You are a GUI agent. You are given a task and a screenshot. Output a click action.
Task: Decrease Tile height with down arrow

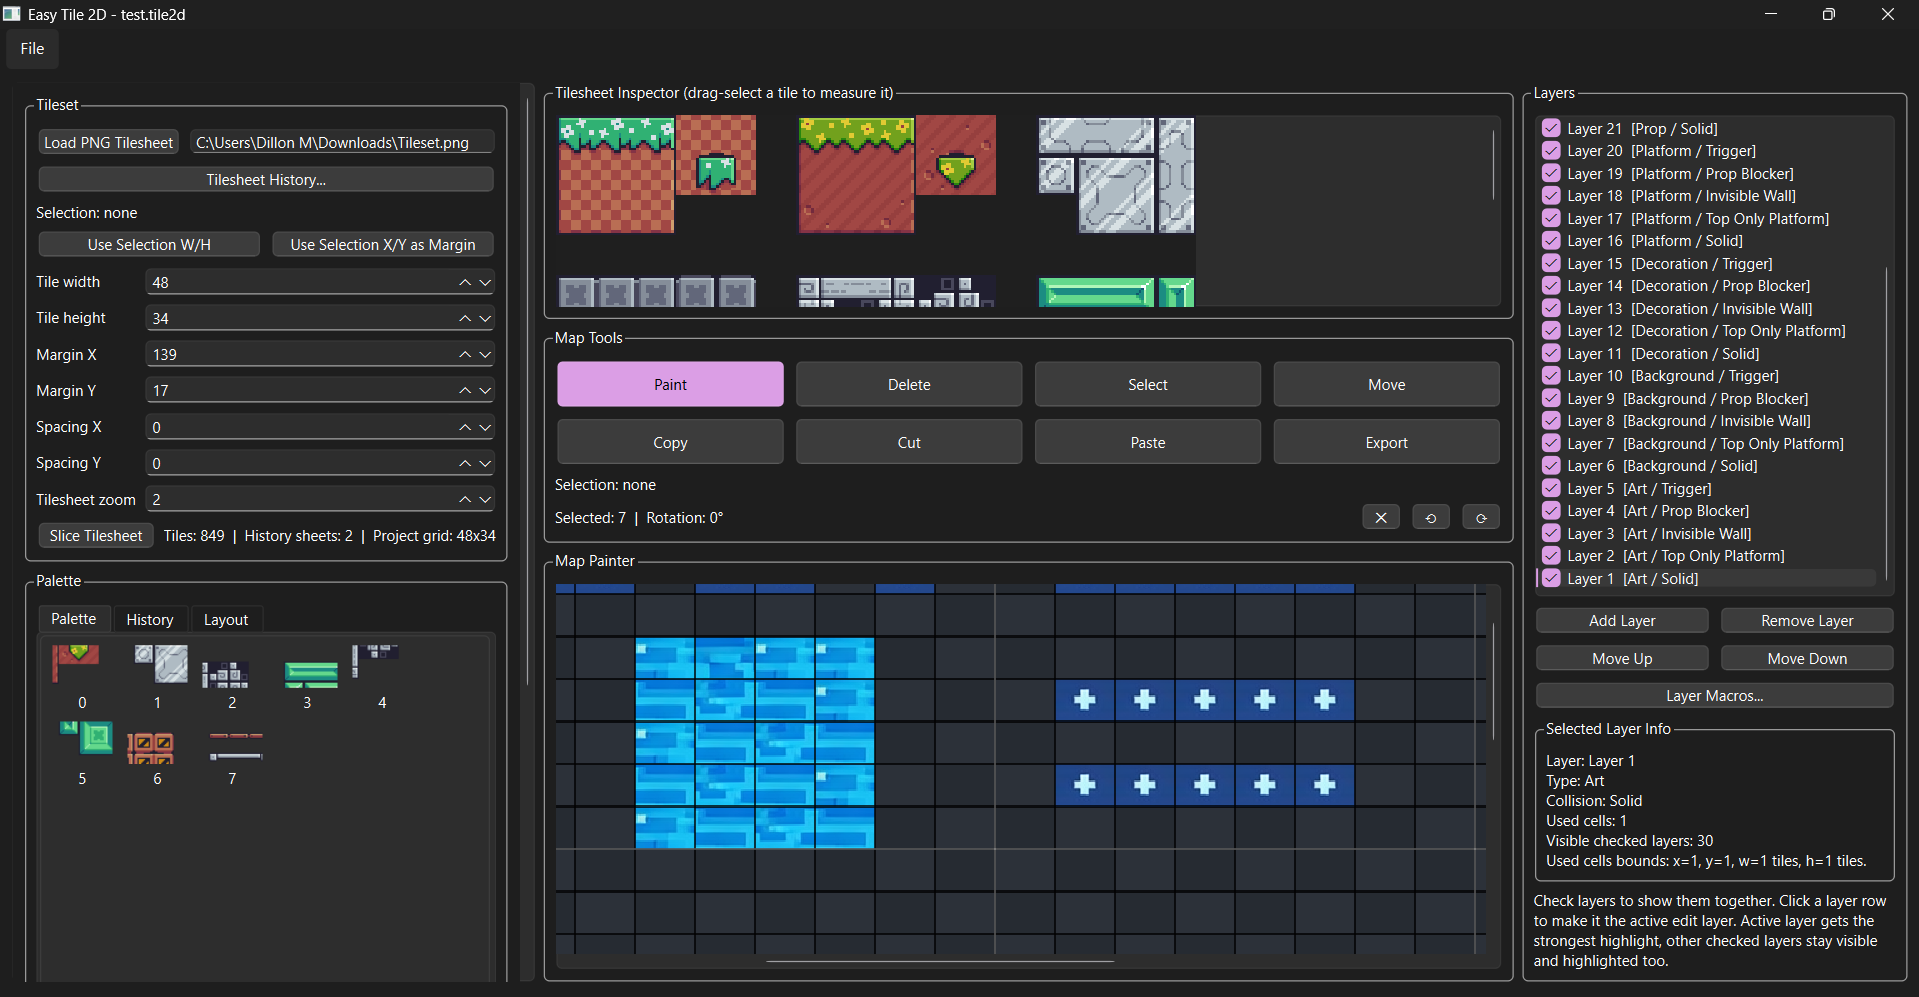[x=485, y=319]
